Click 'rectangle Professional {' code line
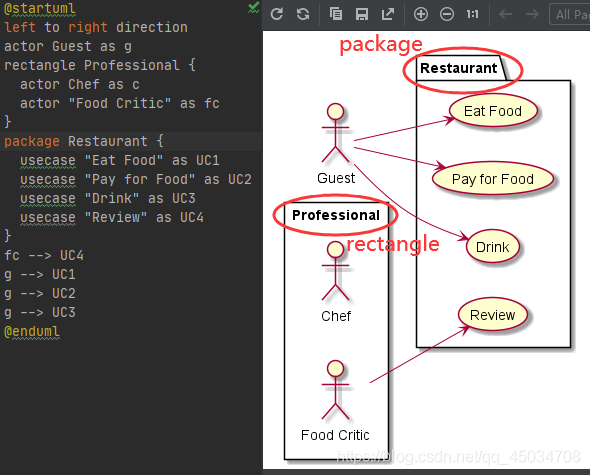The width and height of the screenshot is (590, 475). 100,65
